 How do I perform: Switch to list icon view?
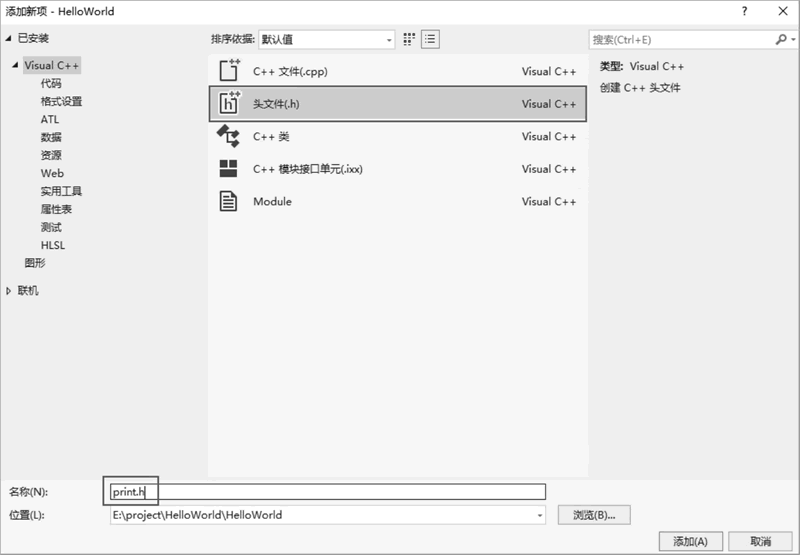coord(430,39)
